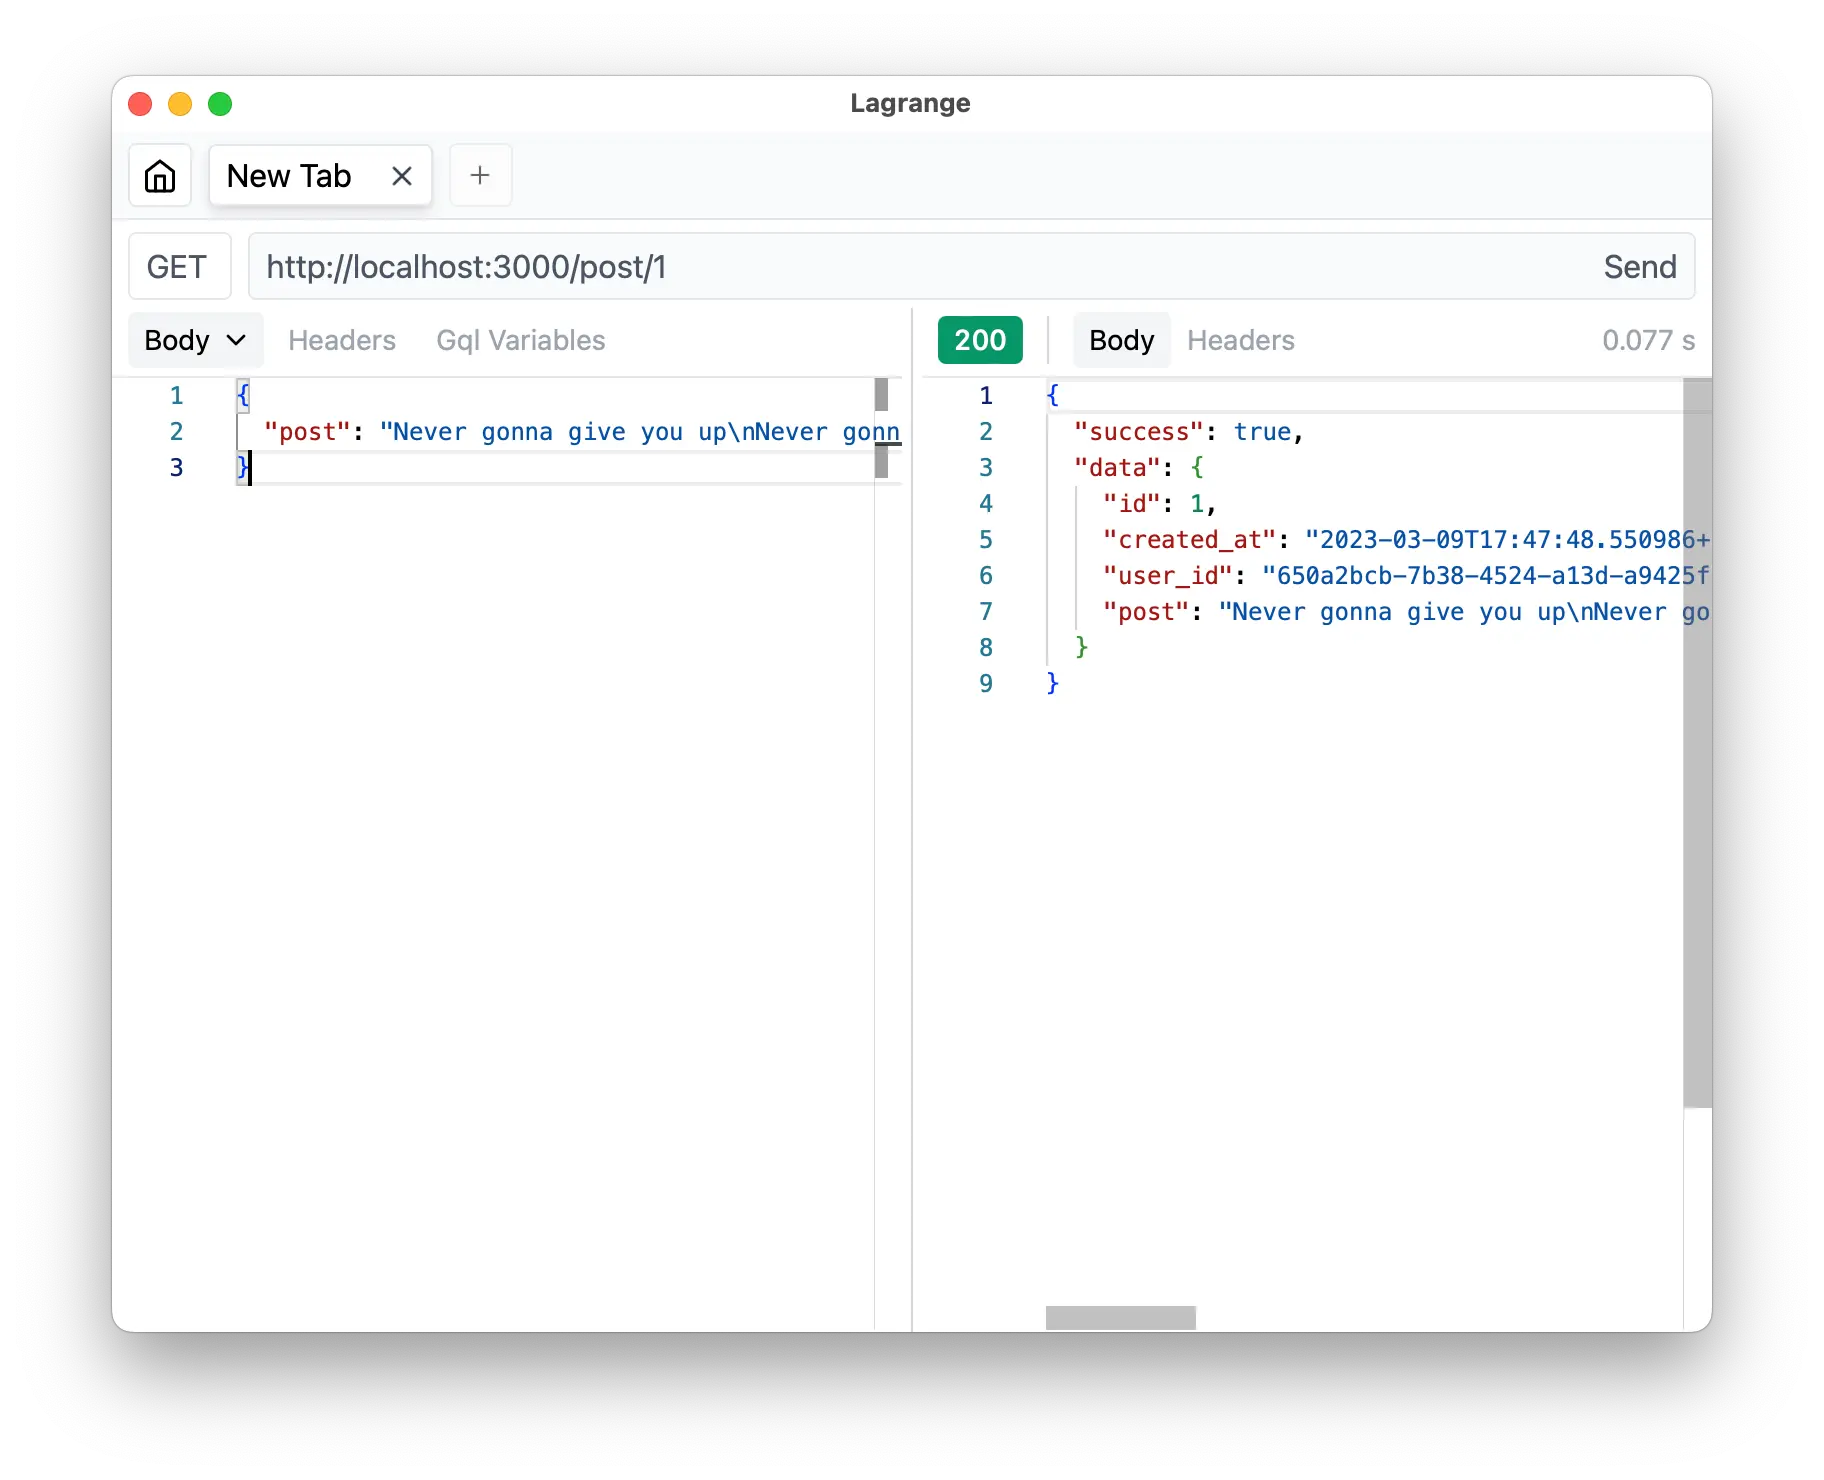Click the "success" key in response
The width and height of the screenshot is (1824, 1480).
(x=1138, y=432)
